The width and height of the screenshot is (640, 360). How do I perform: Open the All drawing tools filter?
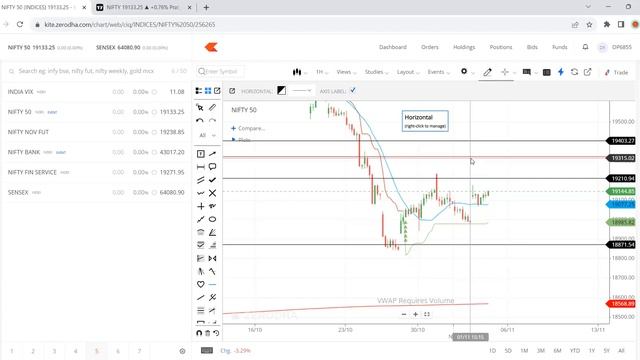[207, 135]
